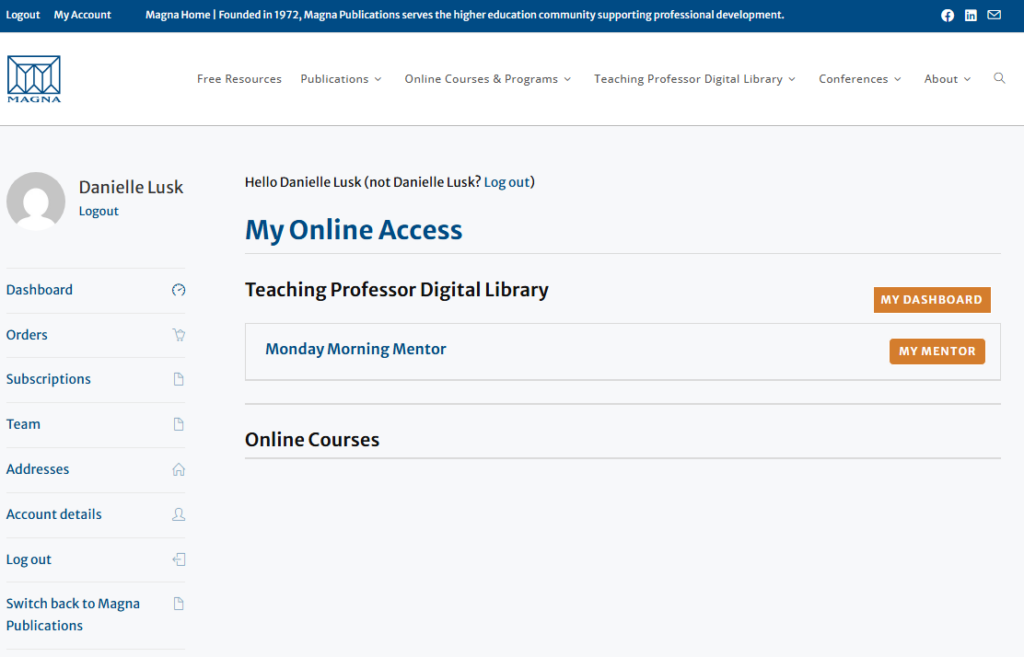This screenshot has height=657, width=1024.
Task: Open the Teaching Professor Digital Library menu
Action: coord(688,78)
